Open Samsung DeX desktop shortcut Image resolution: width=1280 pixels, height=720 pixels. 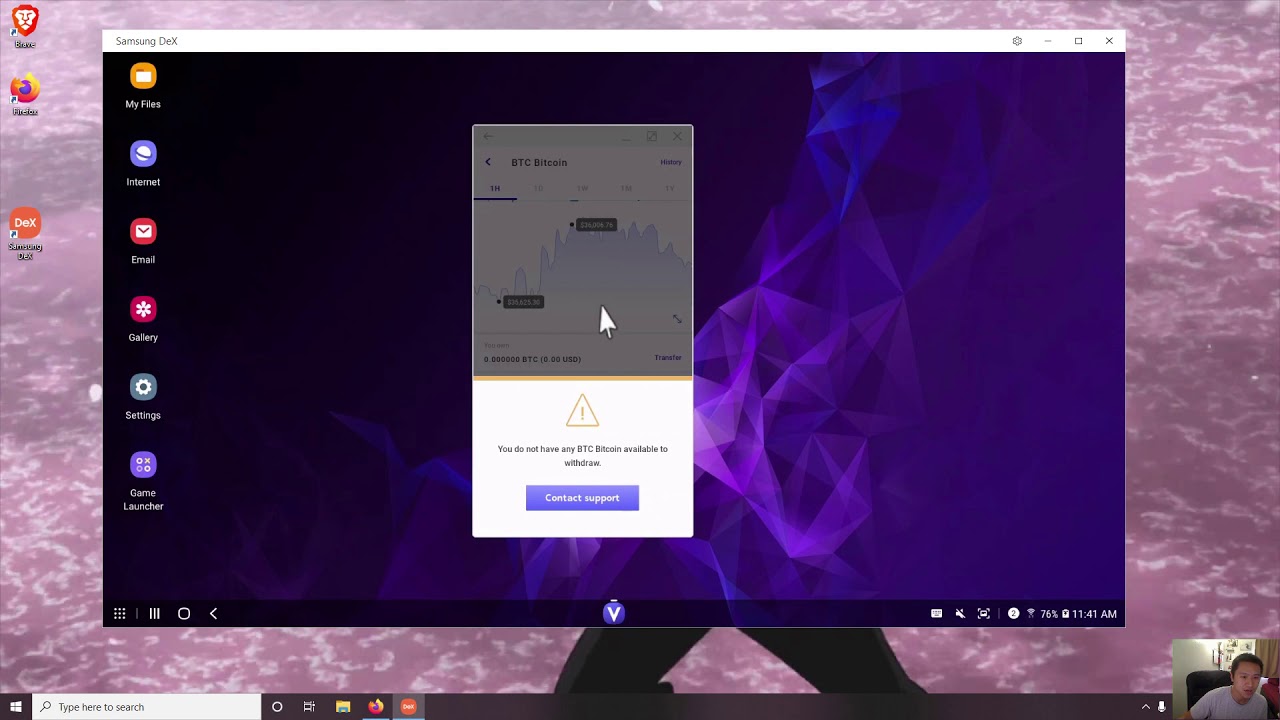pos(25,235)
